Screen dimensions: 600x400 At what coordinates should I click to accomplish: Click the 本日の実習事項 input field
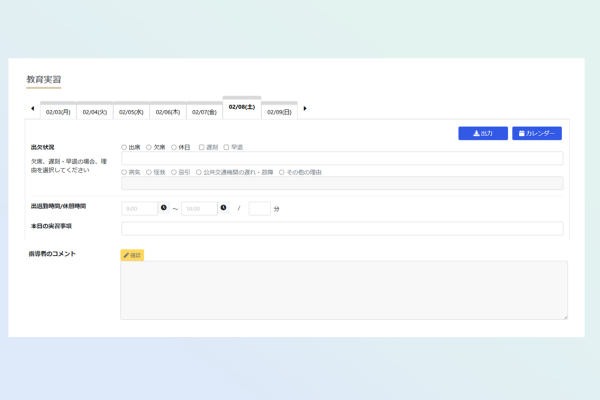342,228
